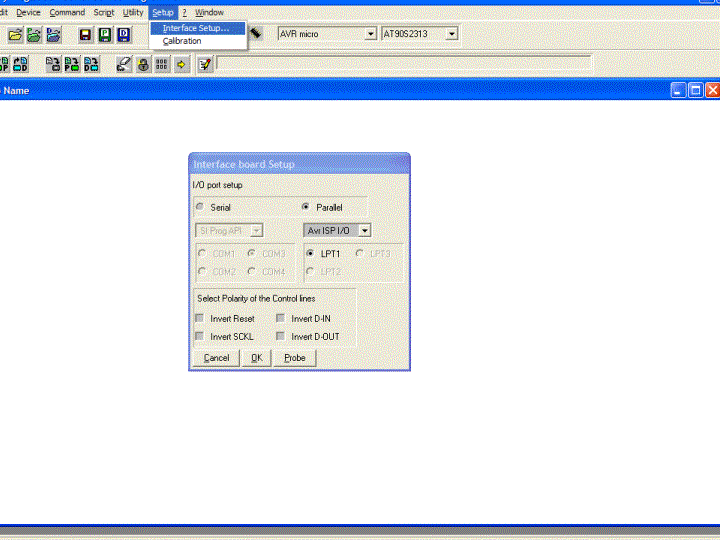Image resolution: width=720 pixels, height=540 pixels.
Task: Open security bits padlock icon
Action: [x=143, y=64]
